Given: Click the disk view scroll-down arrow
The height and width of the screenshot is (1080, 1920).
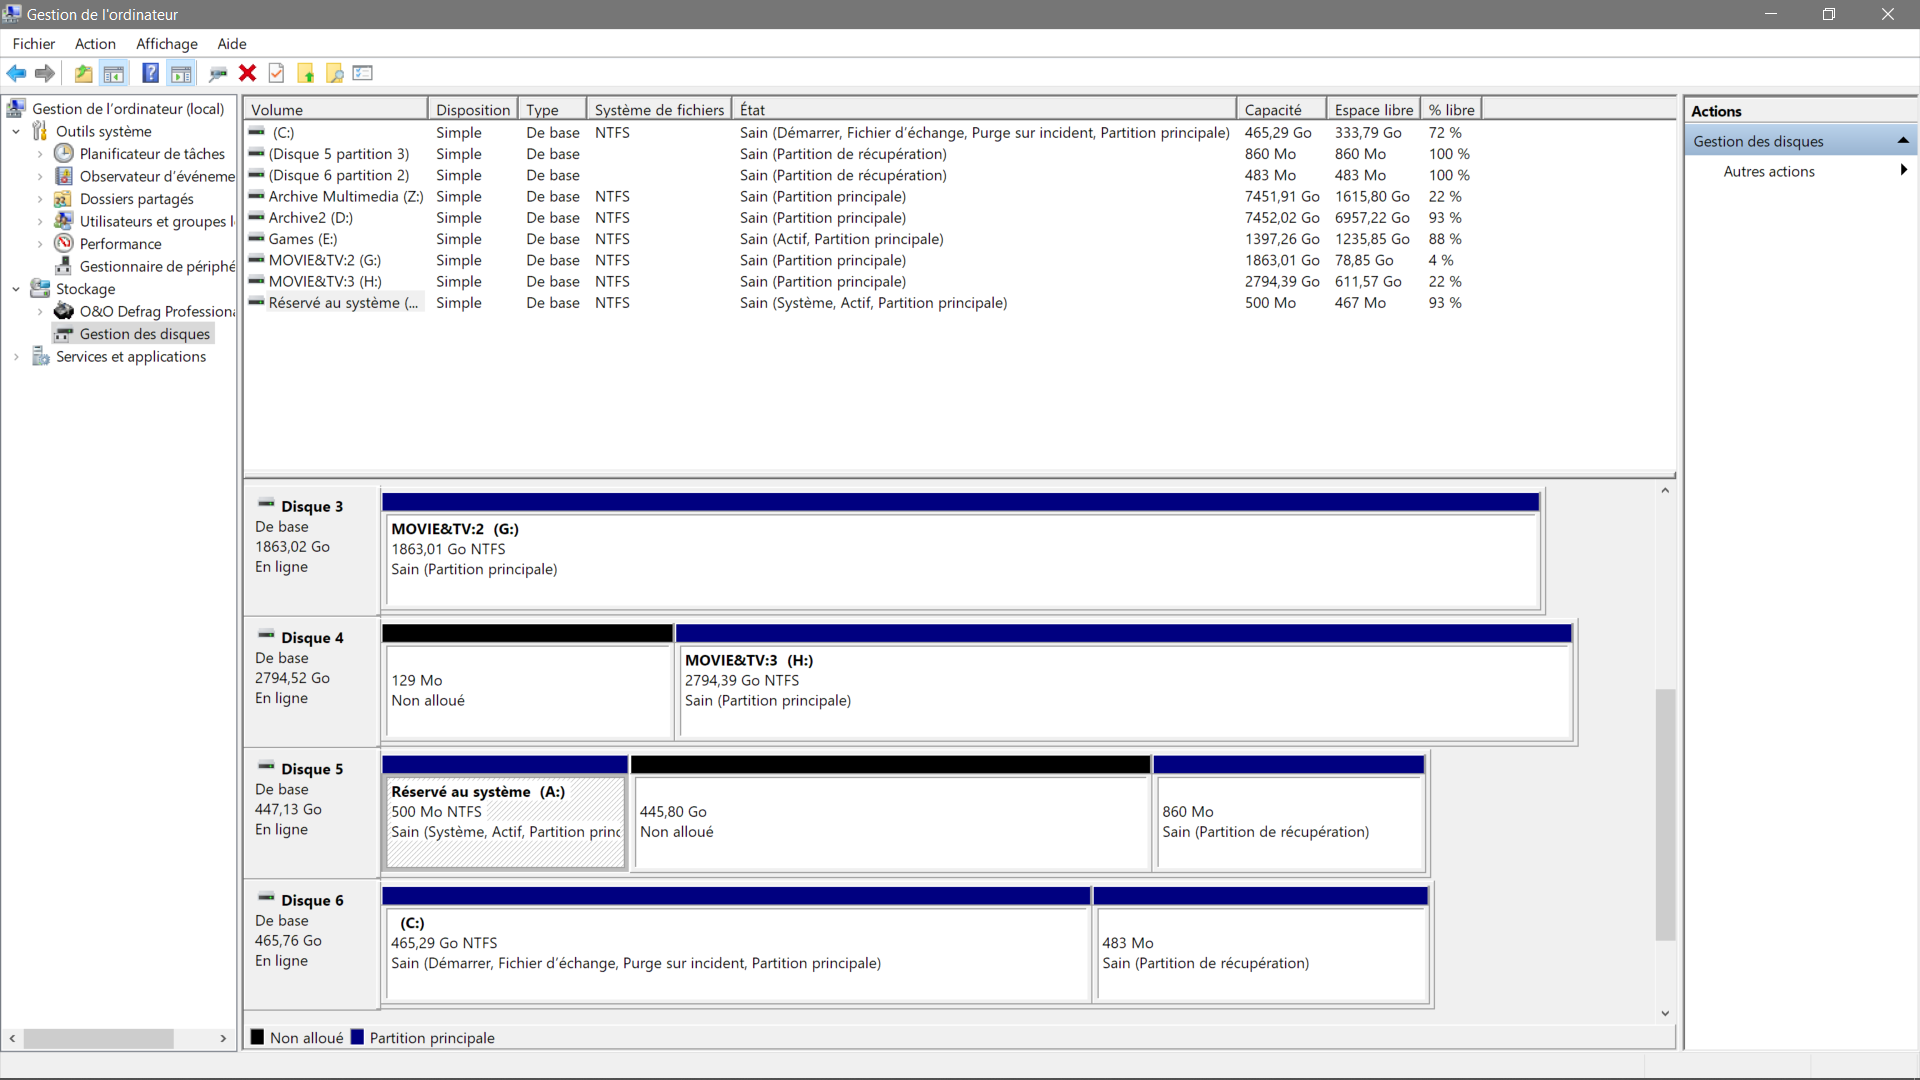Looking at the screenshot, I should (x=1665, y=1013).
